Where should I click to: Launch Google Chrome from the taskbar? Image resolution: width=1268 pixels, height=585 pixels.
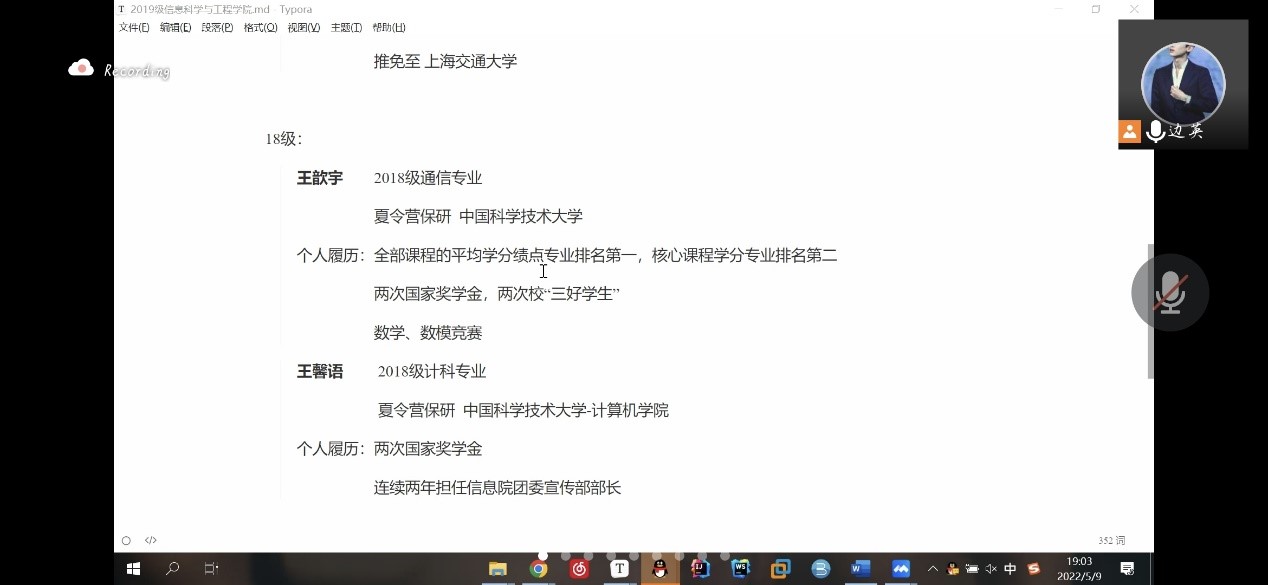click(538, 569)
